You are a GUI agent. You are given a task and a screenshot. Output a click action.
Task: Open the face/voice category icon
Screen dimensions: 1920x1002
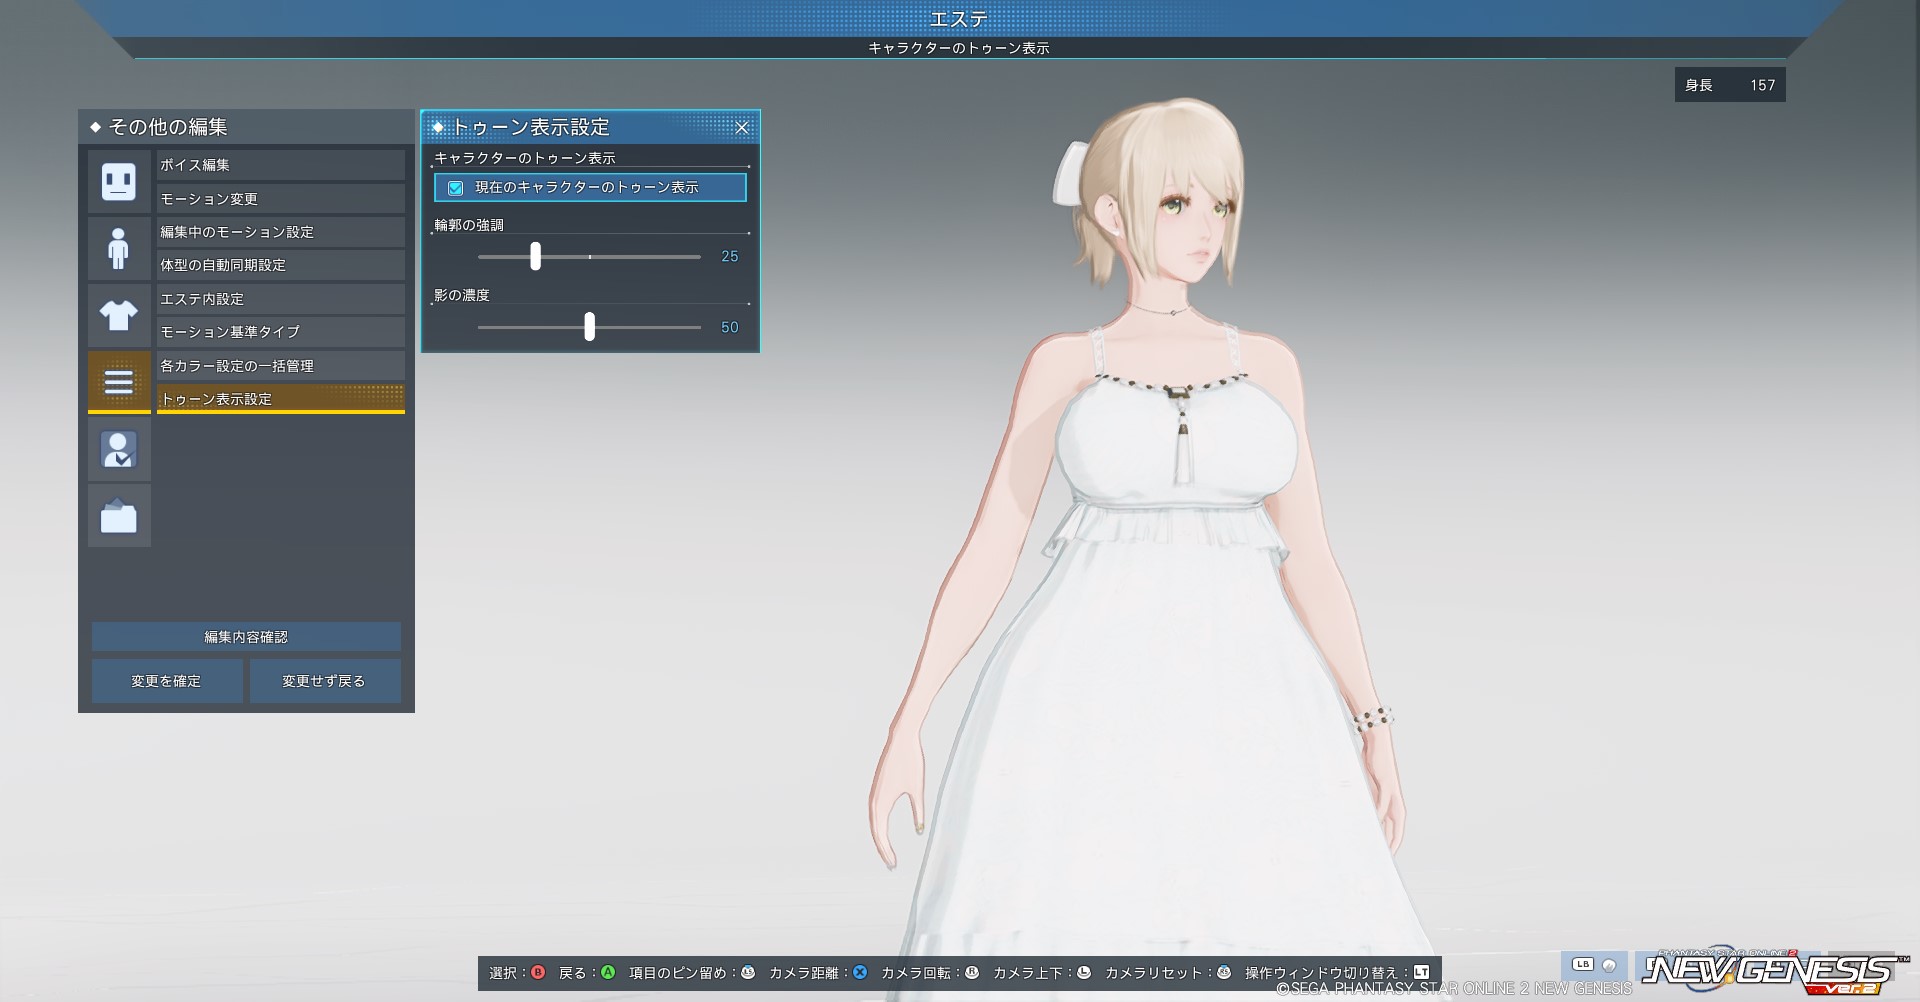pyautogui.click(x=119, y=181)
